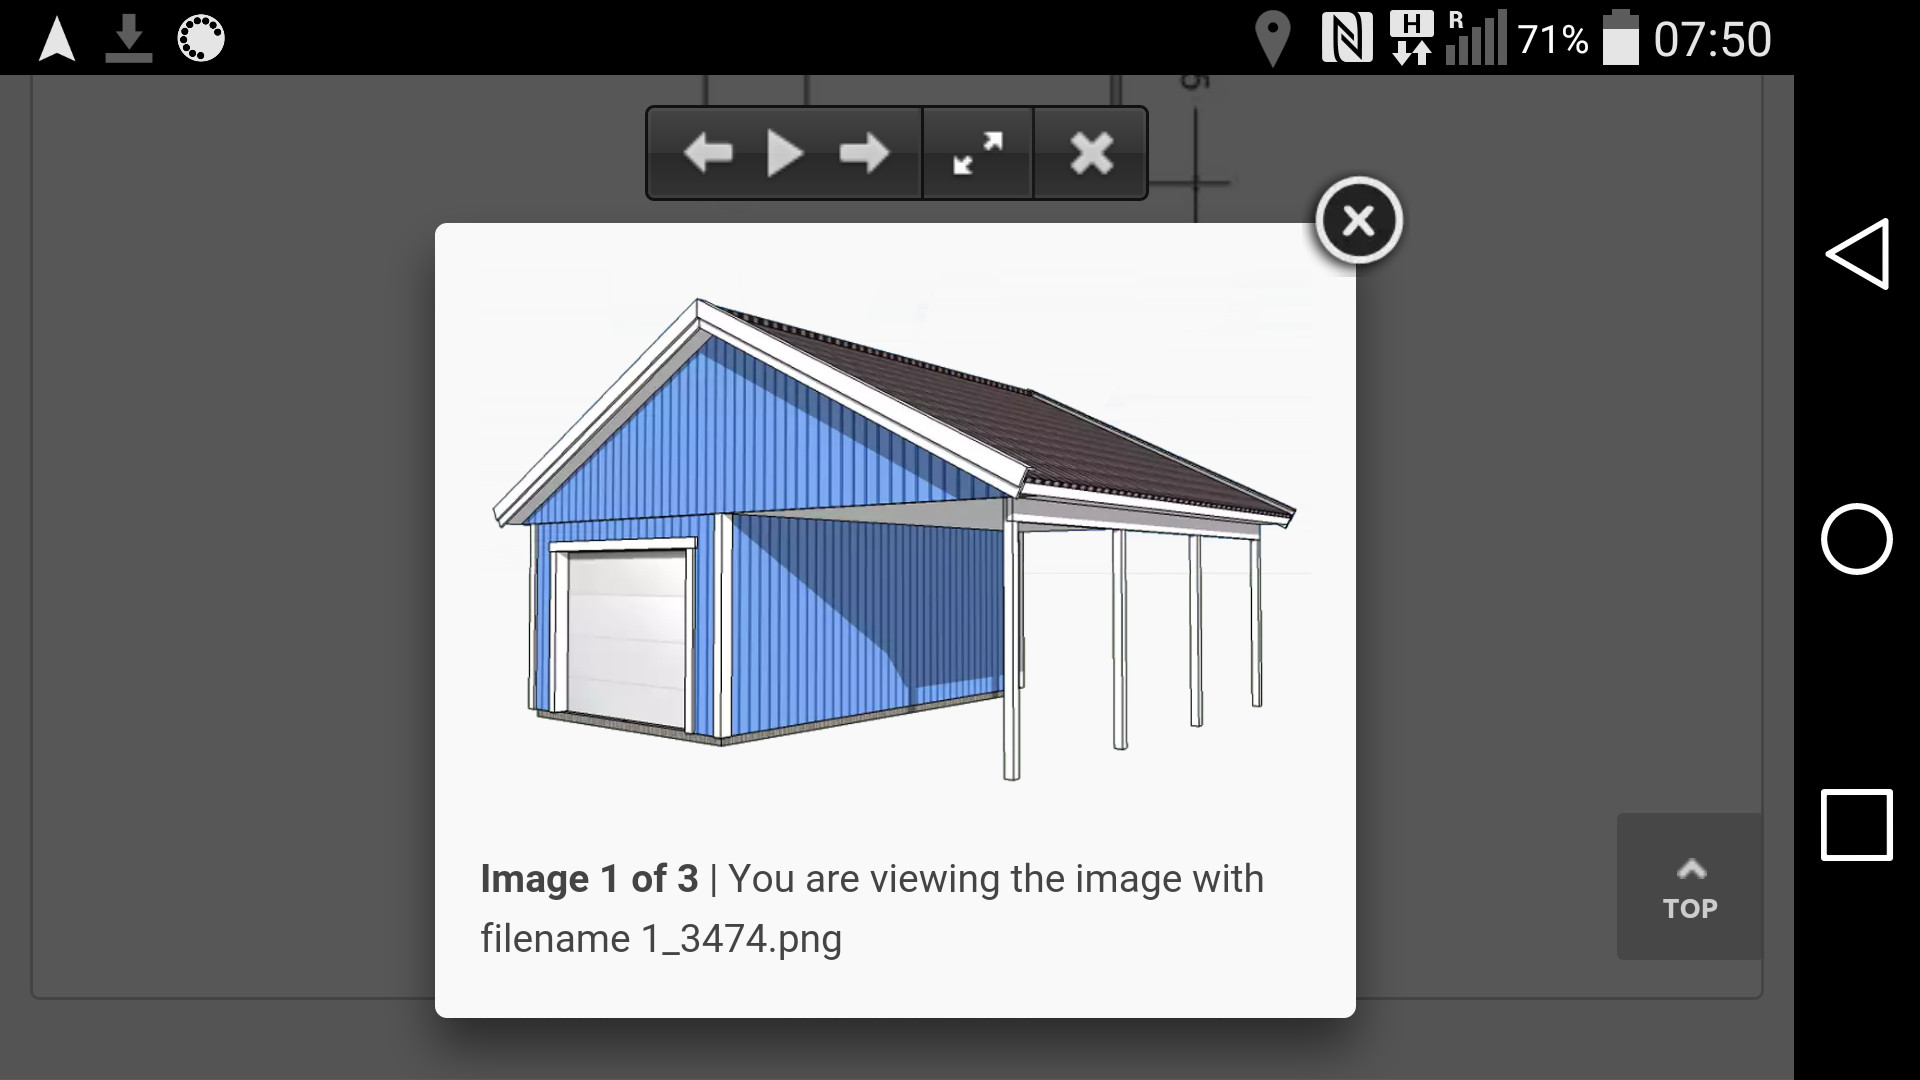The image size is (1920, 1080).
Task: Tap the mobile data signal icon
Action: (1476, 39)
